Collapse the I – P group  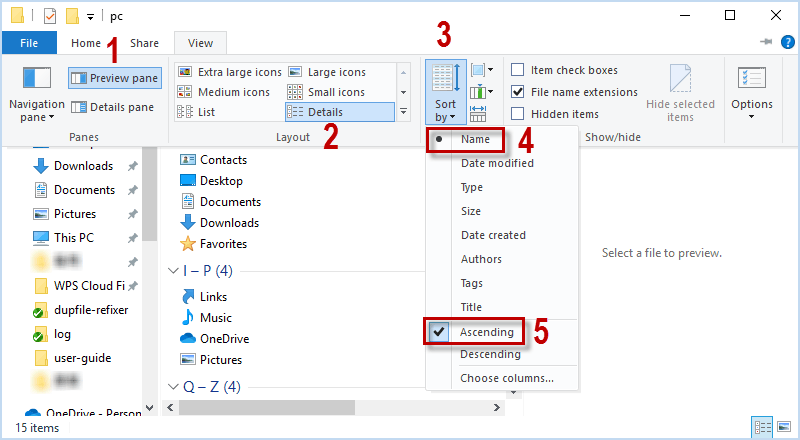point(173,271)
